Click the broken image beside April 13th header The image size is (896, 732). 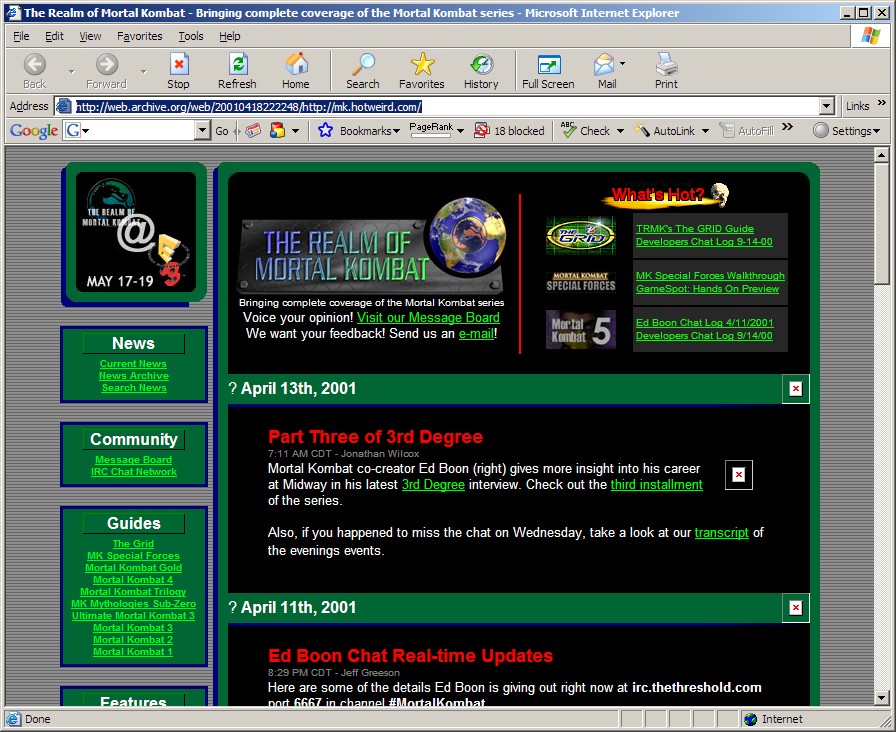(x=795, y=389)
